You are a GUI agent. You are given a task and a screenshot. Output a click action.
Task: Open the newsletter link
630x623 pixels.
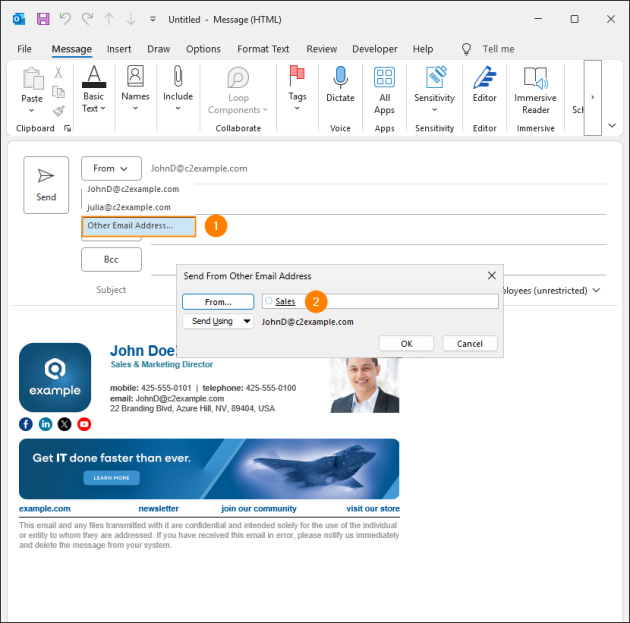pyautogui.click(x=159, y=509)
